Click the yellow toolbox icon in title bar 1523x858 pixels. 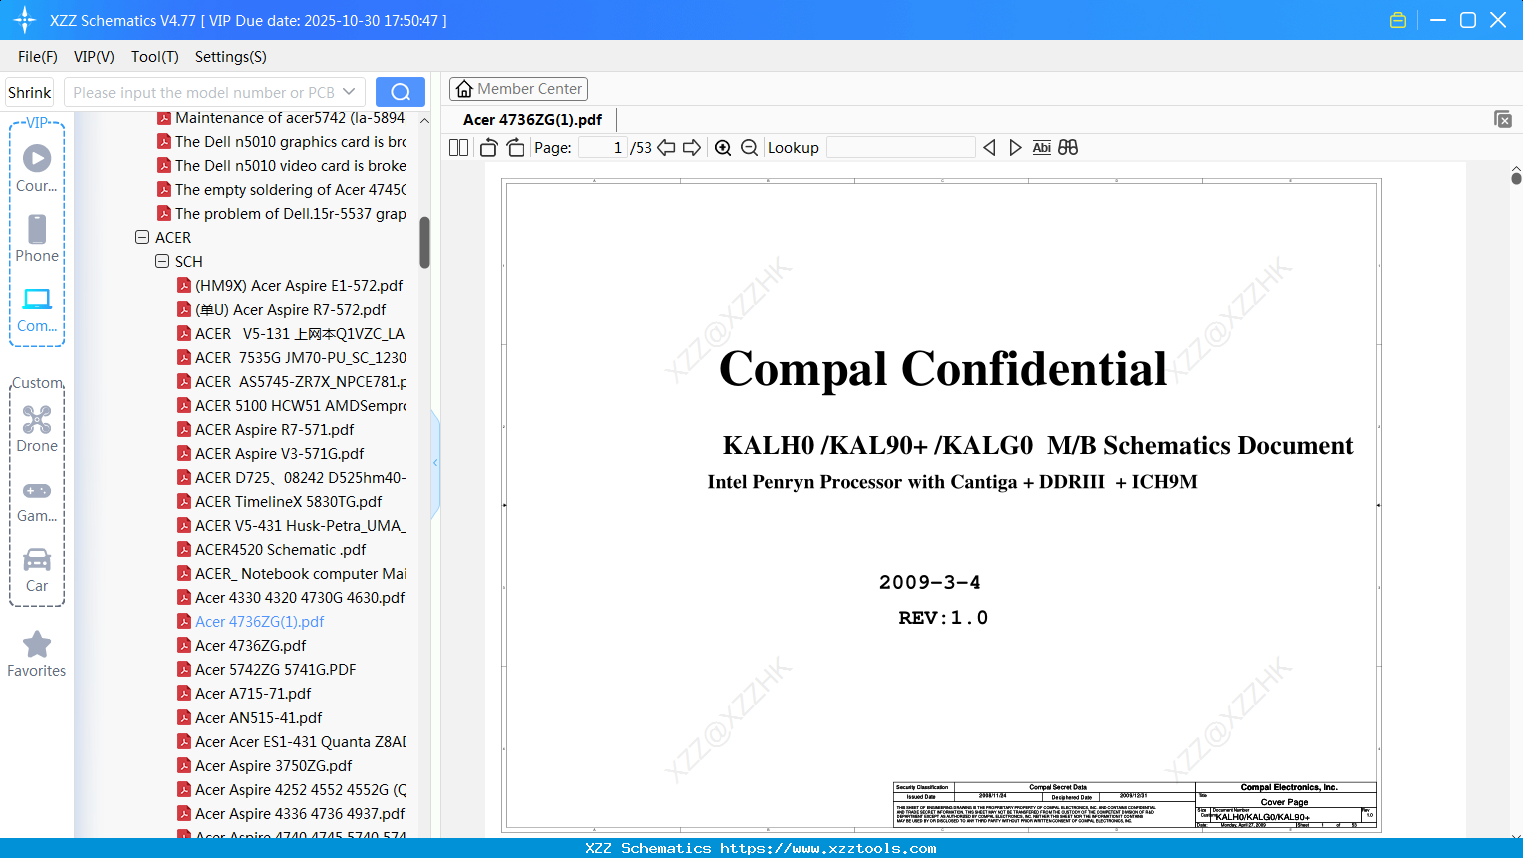(1398, 20)
